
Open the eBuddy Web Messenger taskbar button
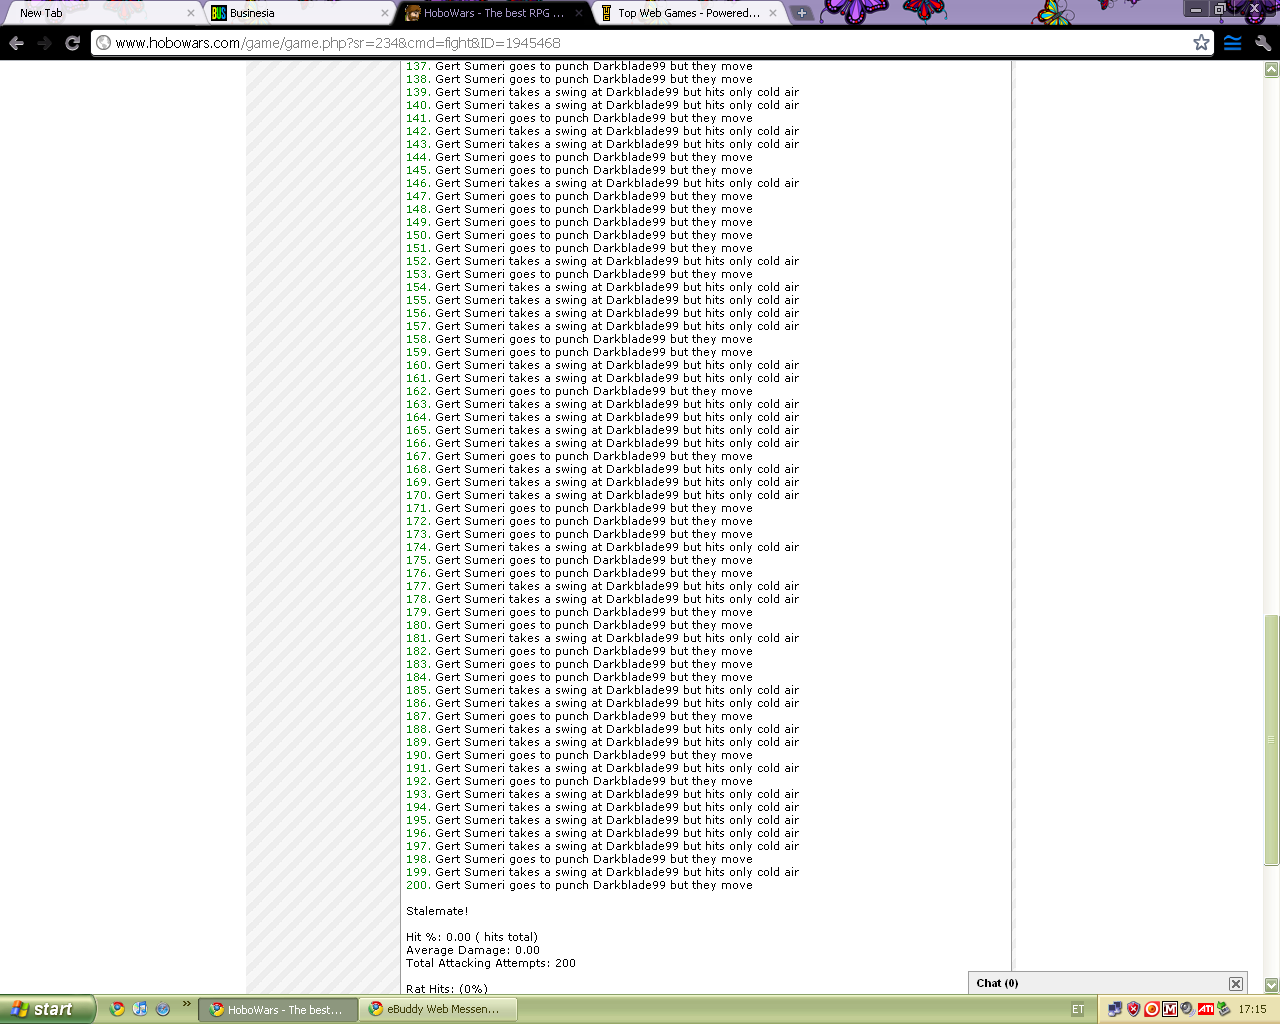[438, 1010]
